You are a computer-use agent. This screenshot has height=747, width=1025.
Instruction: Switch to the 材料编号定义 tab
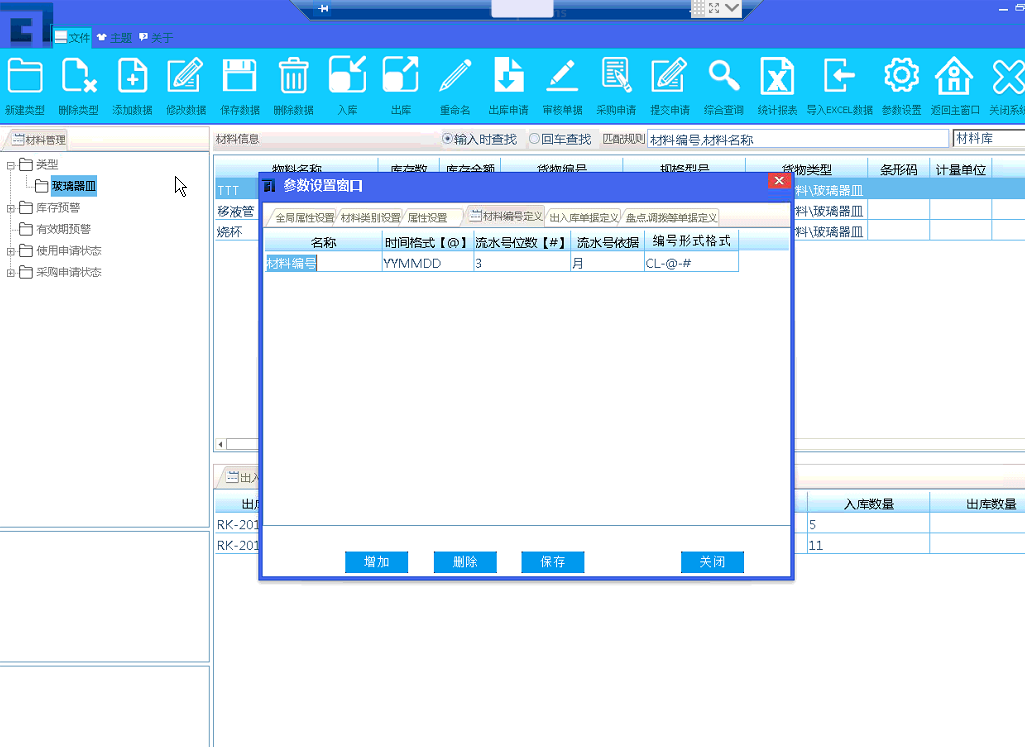pyautogui.click(x=506, y=216)
